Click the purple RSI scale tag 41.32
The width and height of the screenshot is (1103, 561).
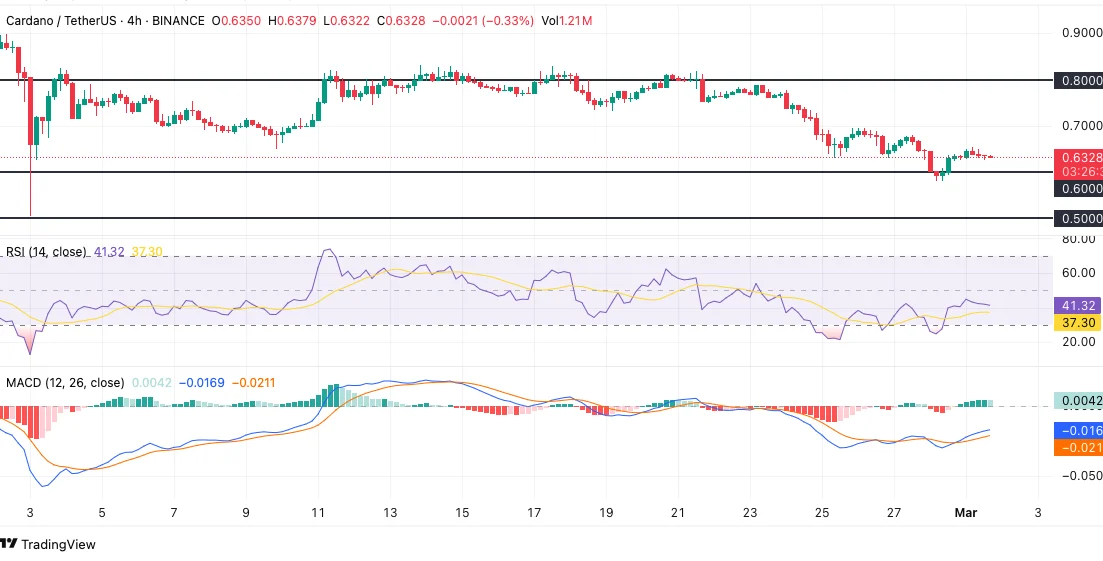coord(1078,306)
